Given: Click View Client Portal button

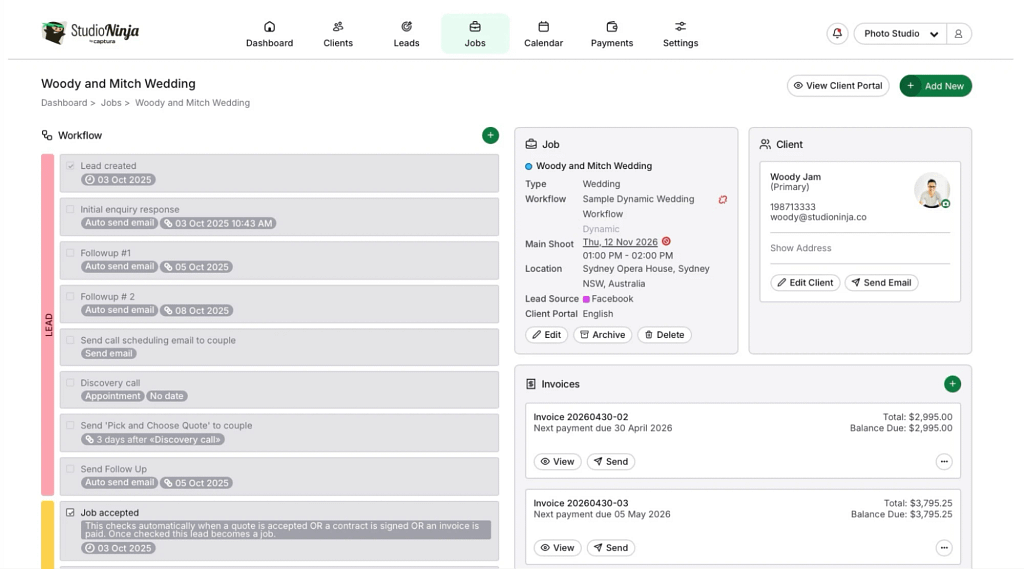Looking at the screenshot, I should click(x=838, y=86).
